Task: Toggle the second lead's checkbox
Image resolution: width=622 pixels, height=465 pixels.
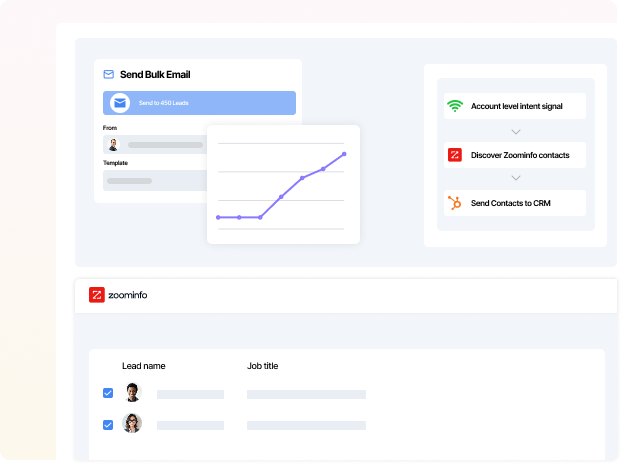Action: tap(108, 425)
